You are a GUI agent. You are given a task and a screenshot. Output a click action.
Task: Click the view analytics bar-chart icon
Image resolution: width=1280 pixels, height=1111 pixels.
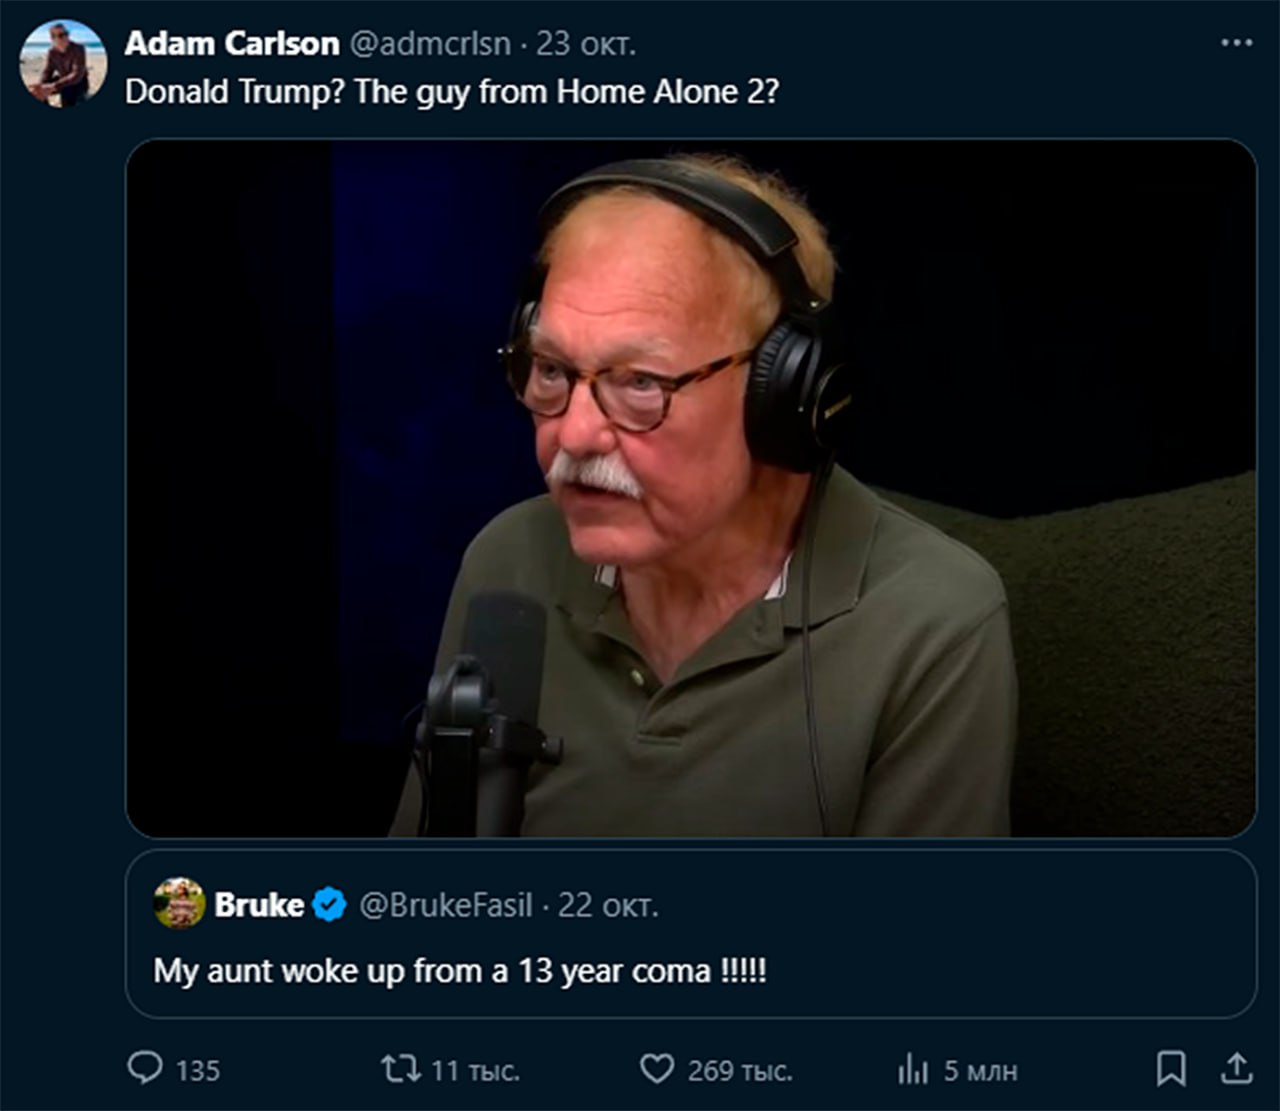913,1070
